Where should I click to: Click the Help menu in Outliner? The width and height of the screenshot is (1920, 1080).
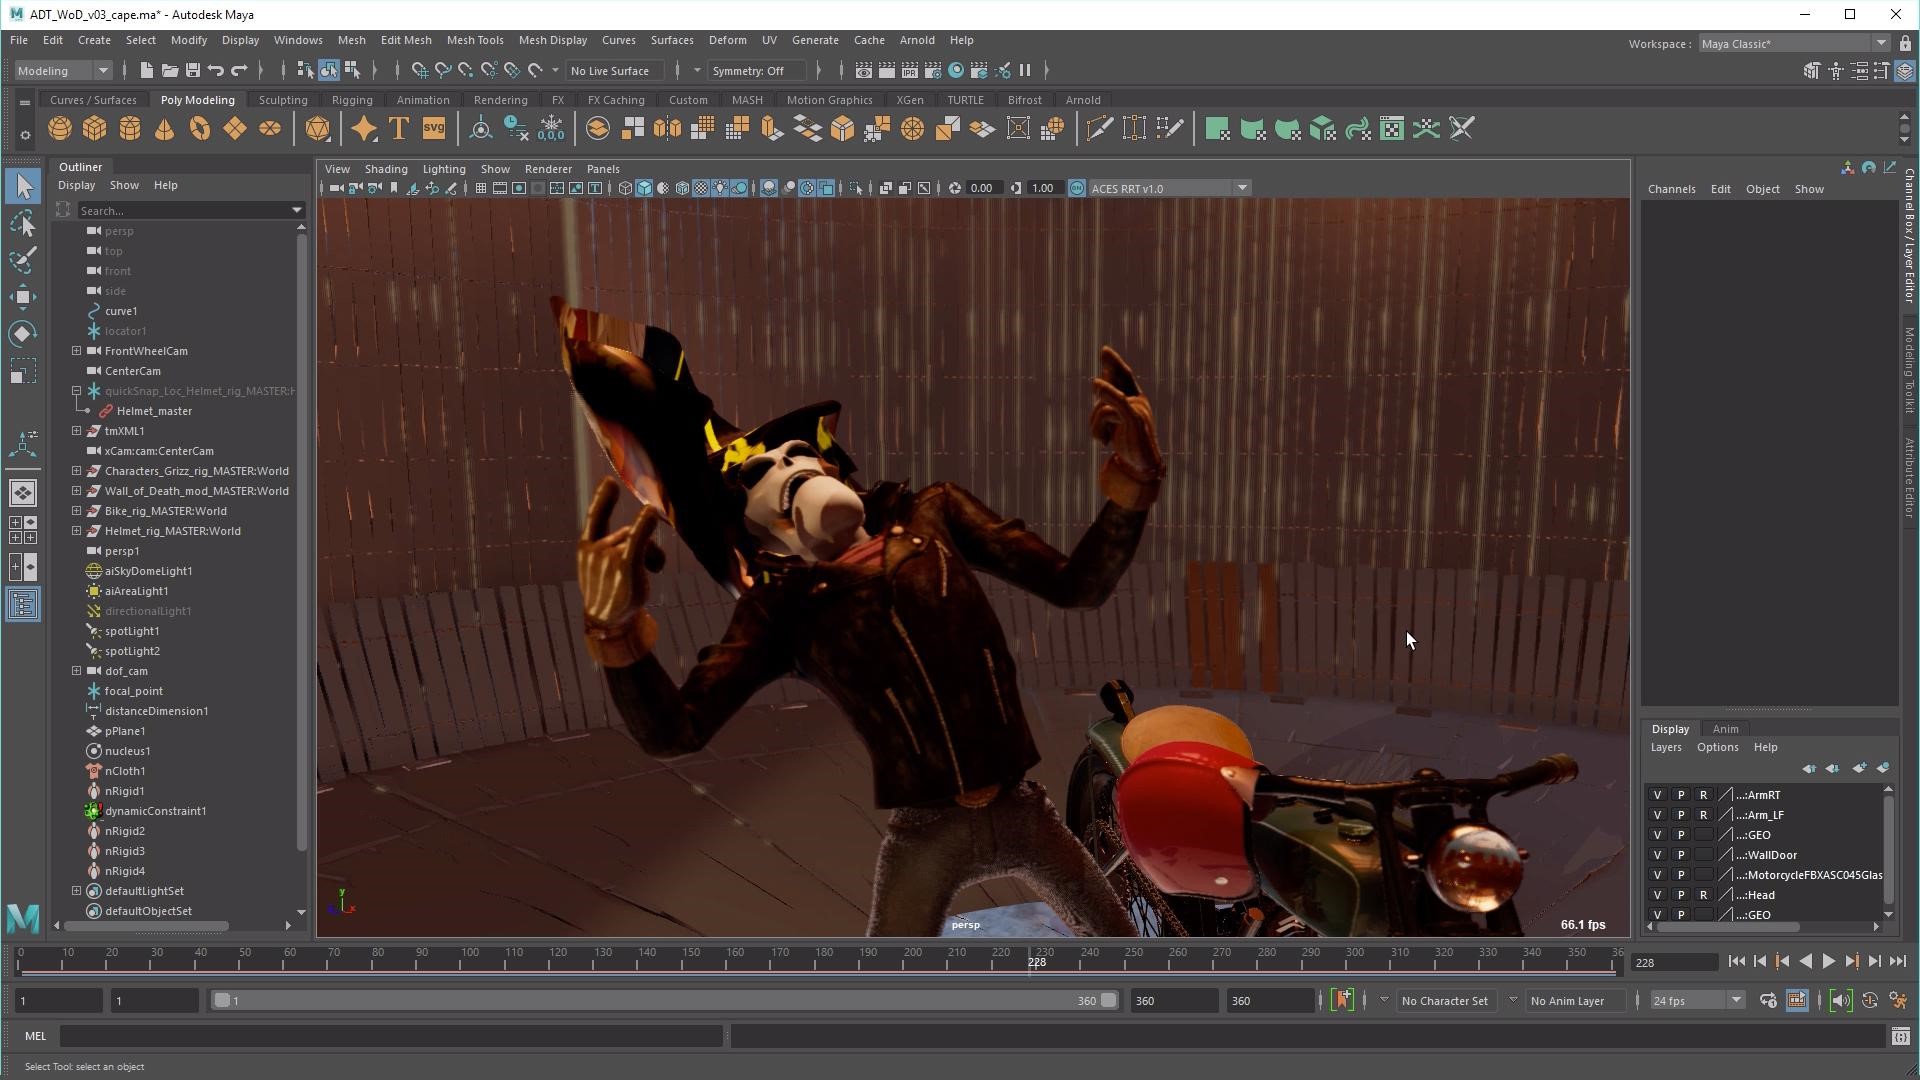(x=165, y=185)
